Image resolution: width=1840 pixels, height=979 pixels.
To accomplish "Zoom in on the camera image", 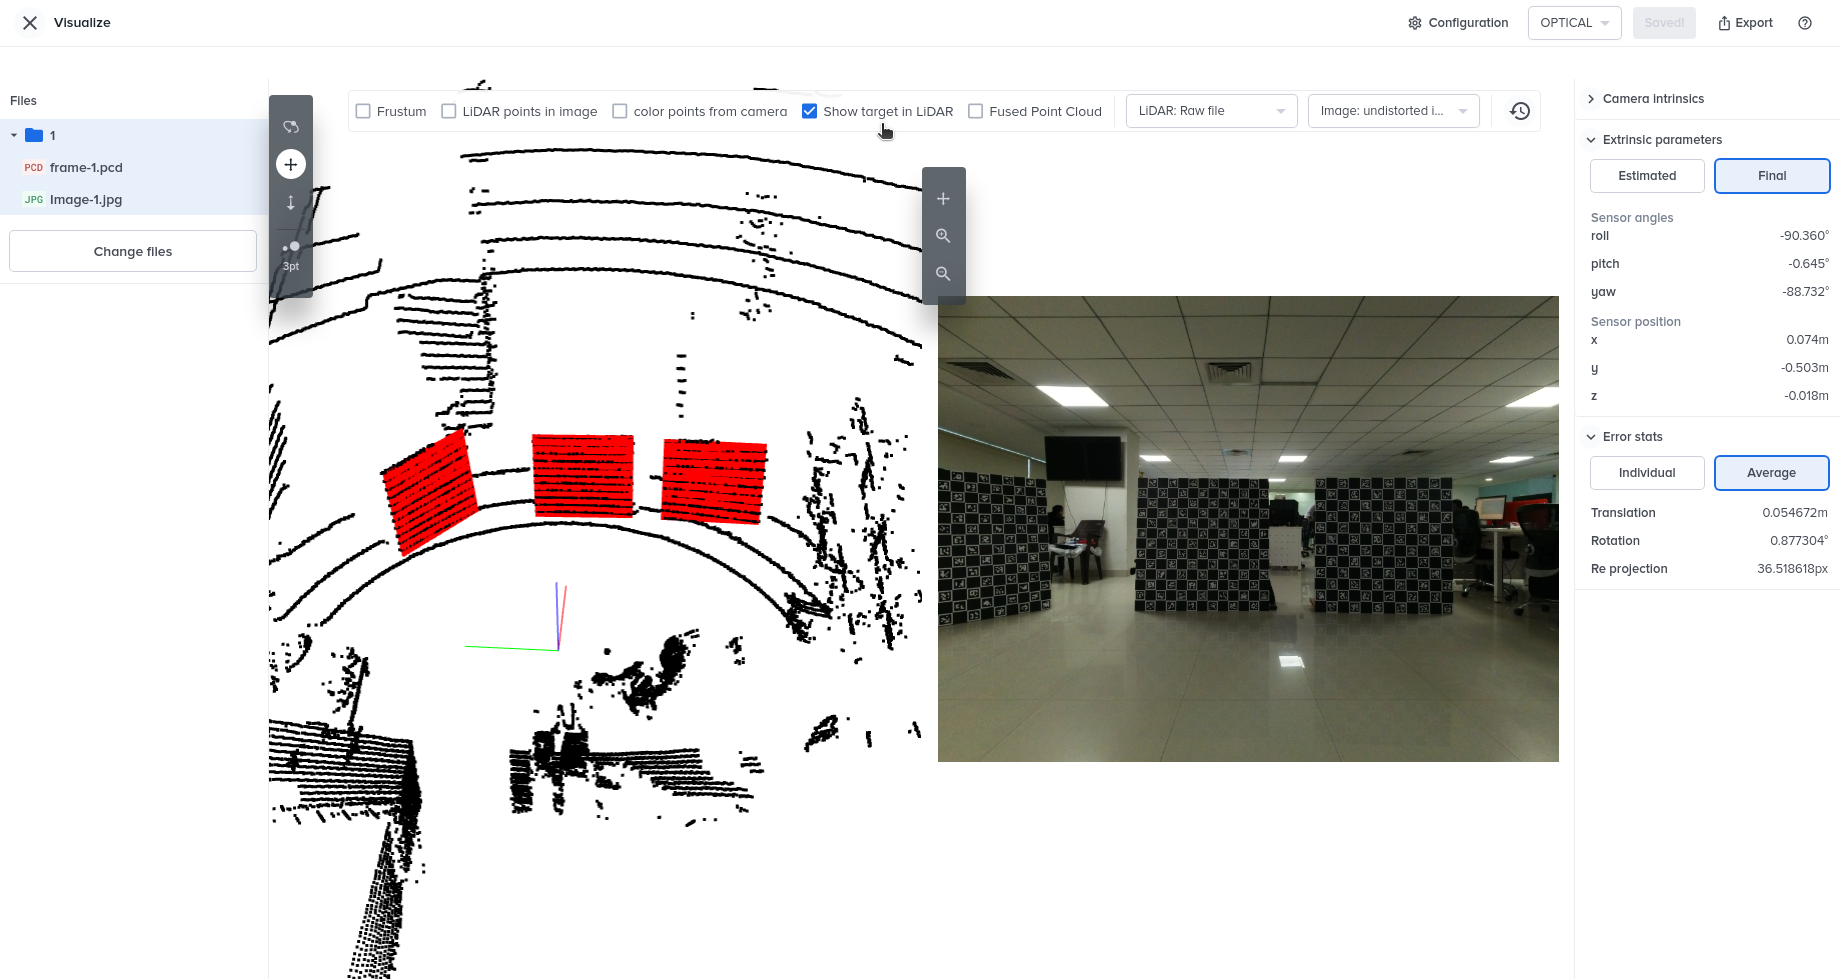I will (x=943, y=236).
